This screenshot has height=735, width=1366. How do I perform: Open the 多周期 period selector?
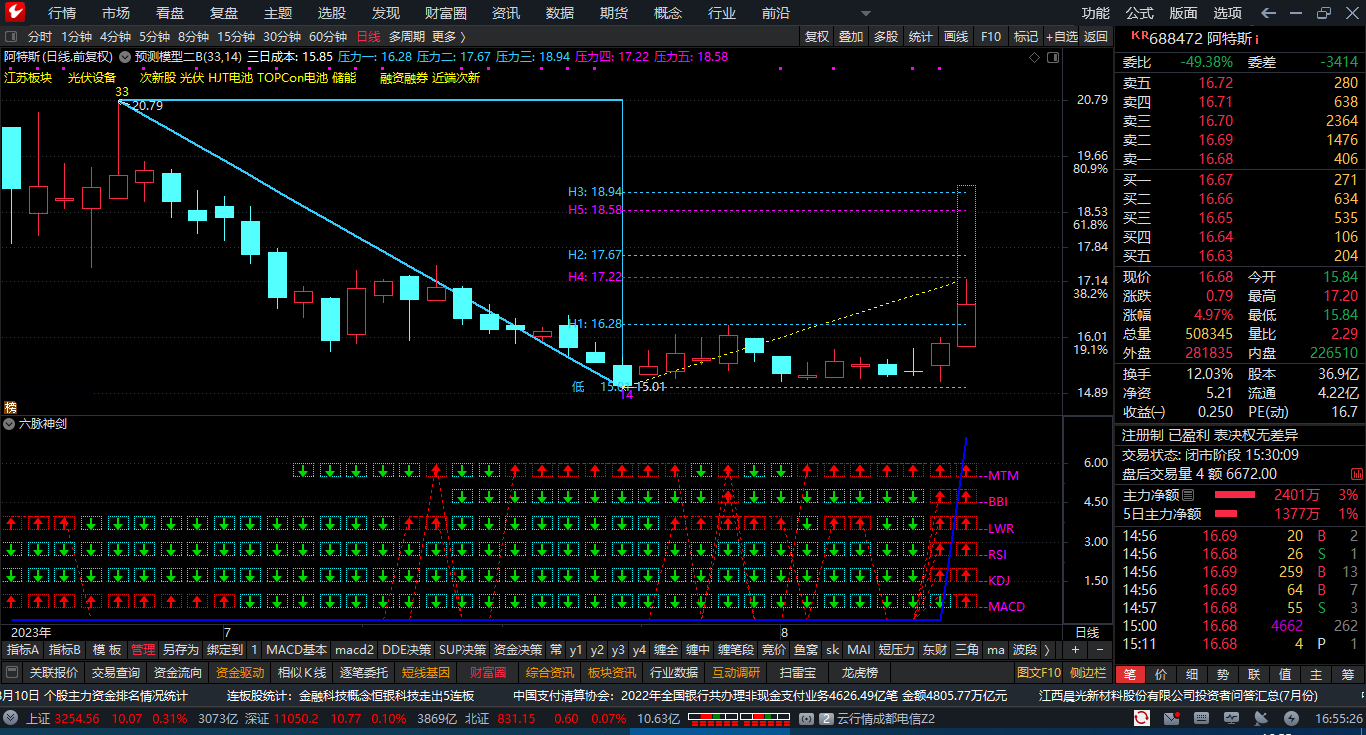406,36
